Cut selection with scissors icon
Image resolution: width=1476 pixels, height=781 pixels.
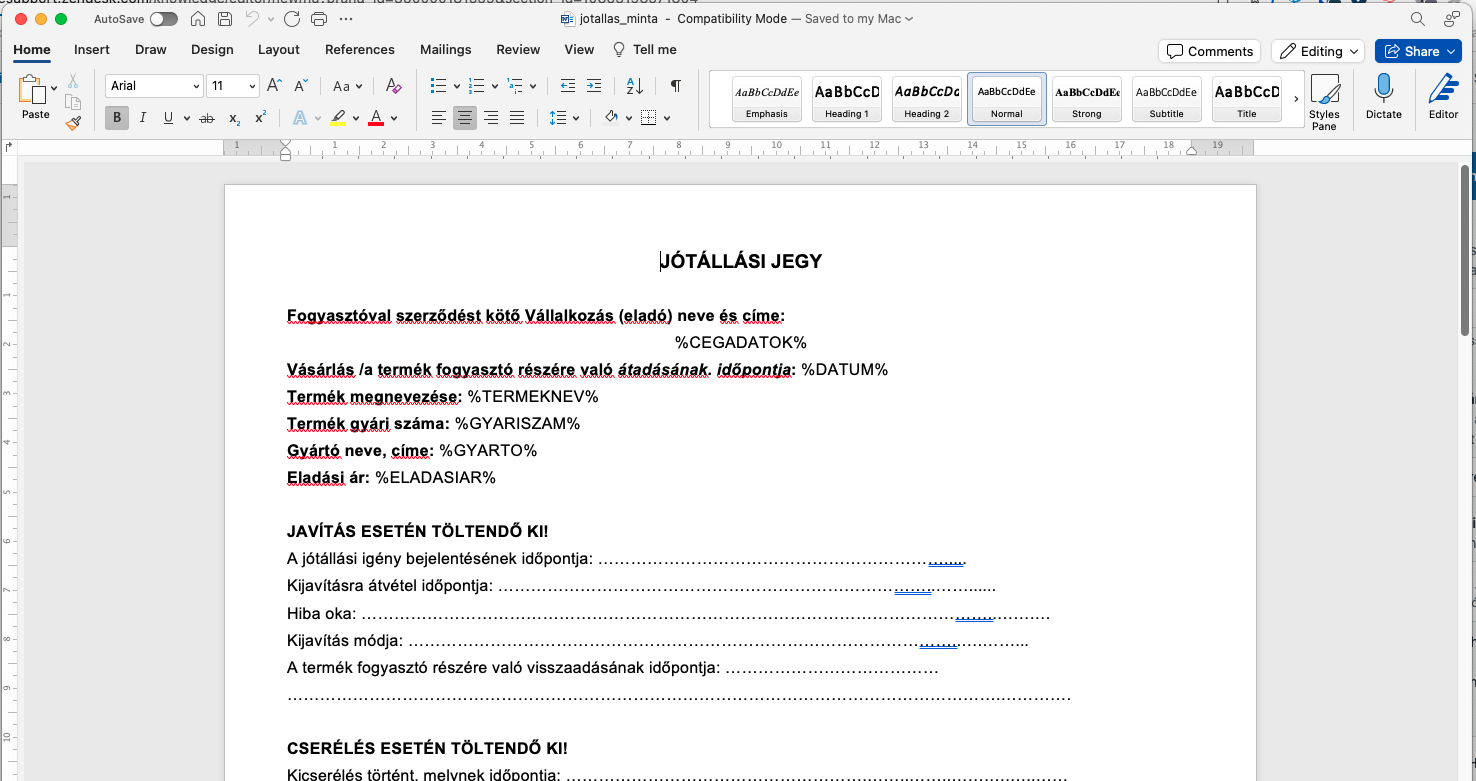[x=73, y=81]
